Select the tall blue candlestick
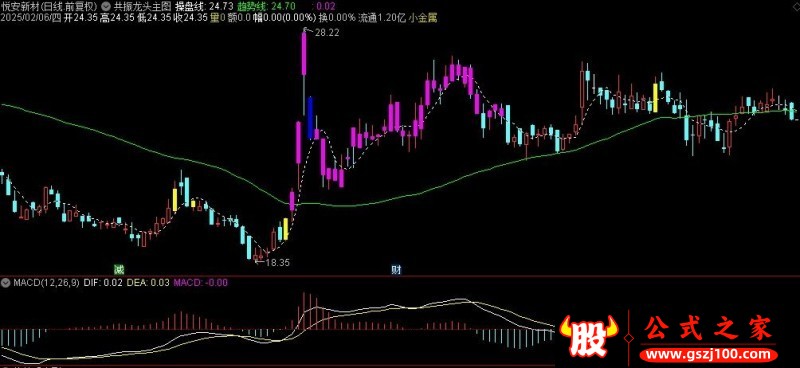Viewport: 800px width, 368px height. [x=310, y=118]
